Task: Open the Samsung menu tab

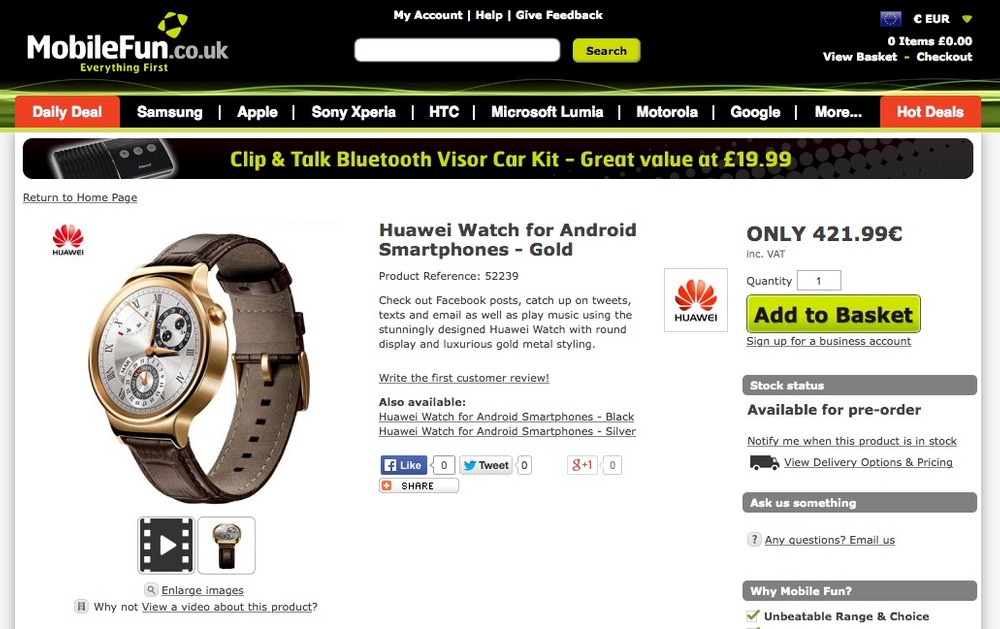Action: tap(170, 112)
